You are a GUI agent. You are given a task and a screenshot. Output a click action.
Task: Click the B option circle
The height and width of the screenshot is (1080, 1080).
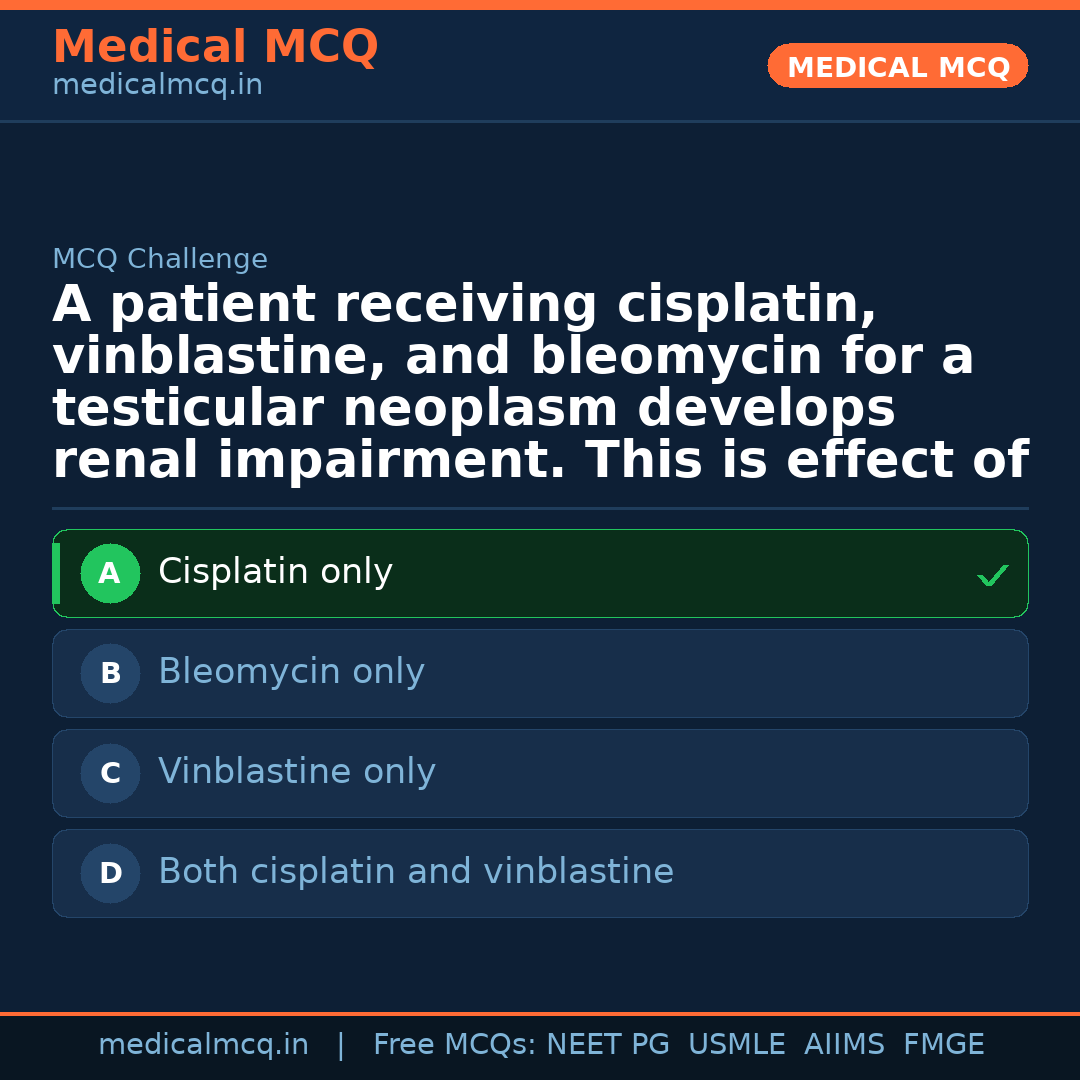[x=110, y=674]
